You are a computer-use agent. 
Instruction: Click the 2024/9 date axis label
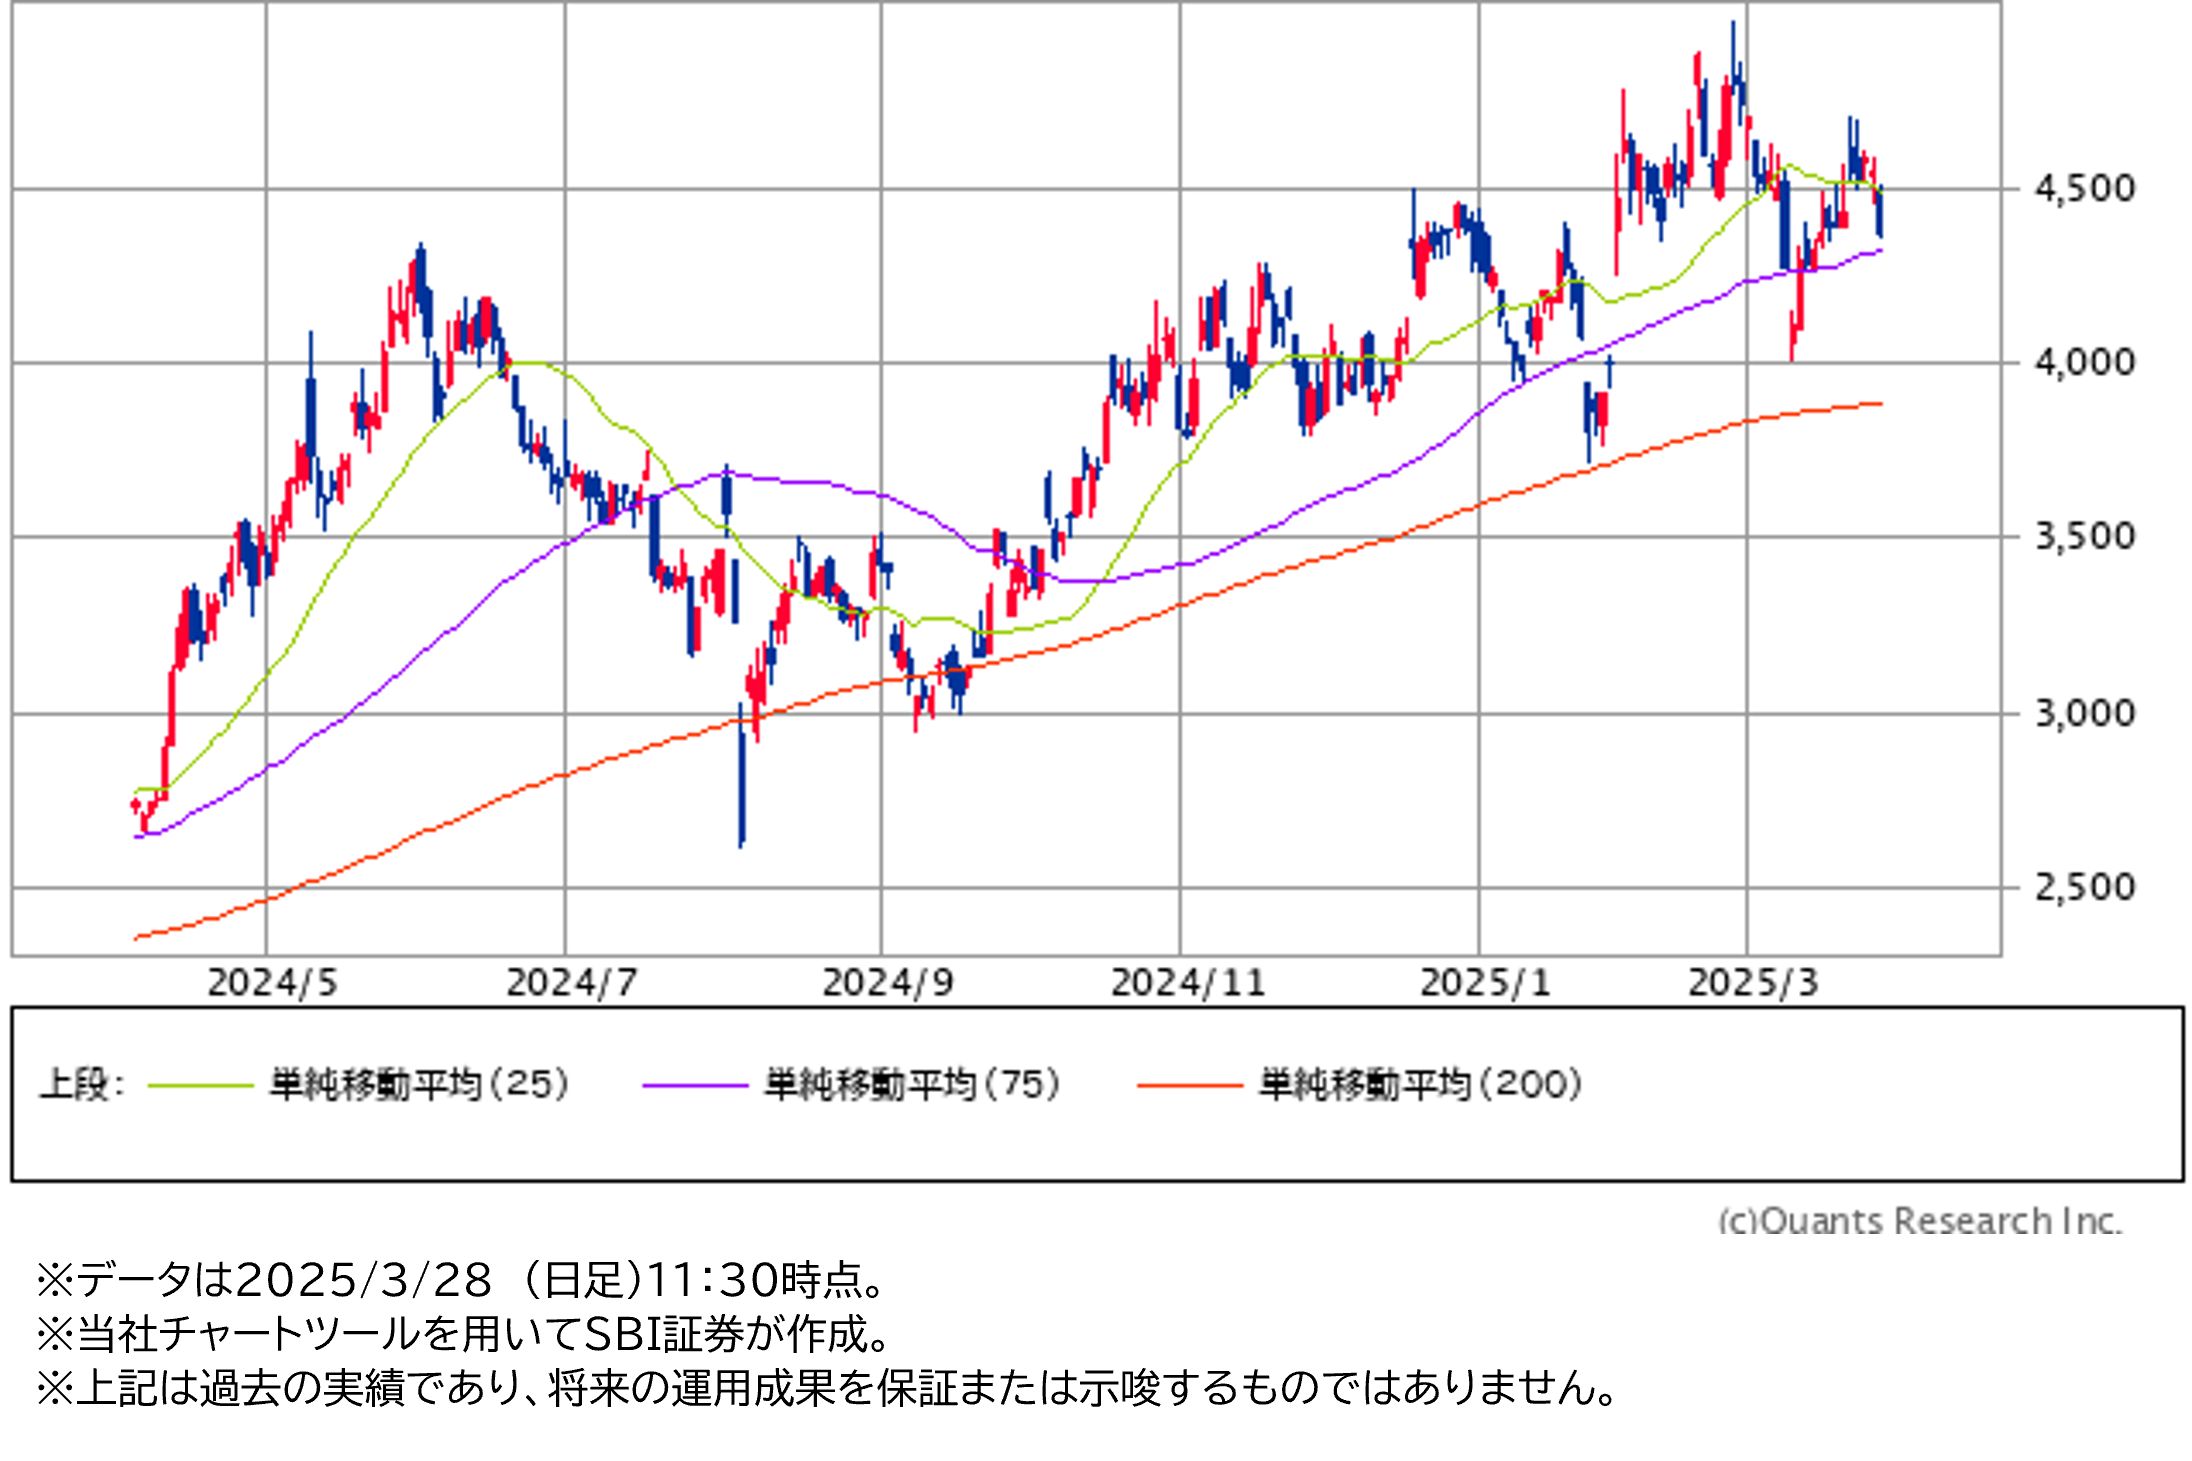(x=887, y=983)
